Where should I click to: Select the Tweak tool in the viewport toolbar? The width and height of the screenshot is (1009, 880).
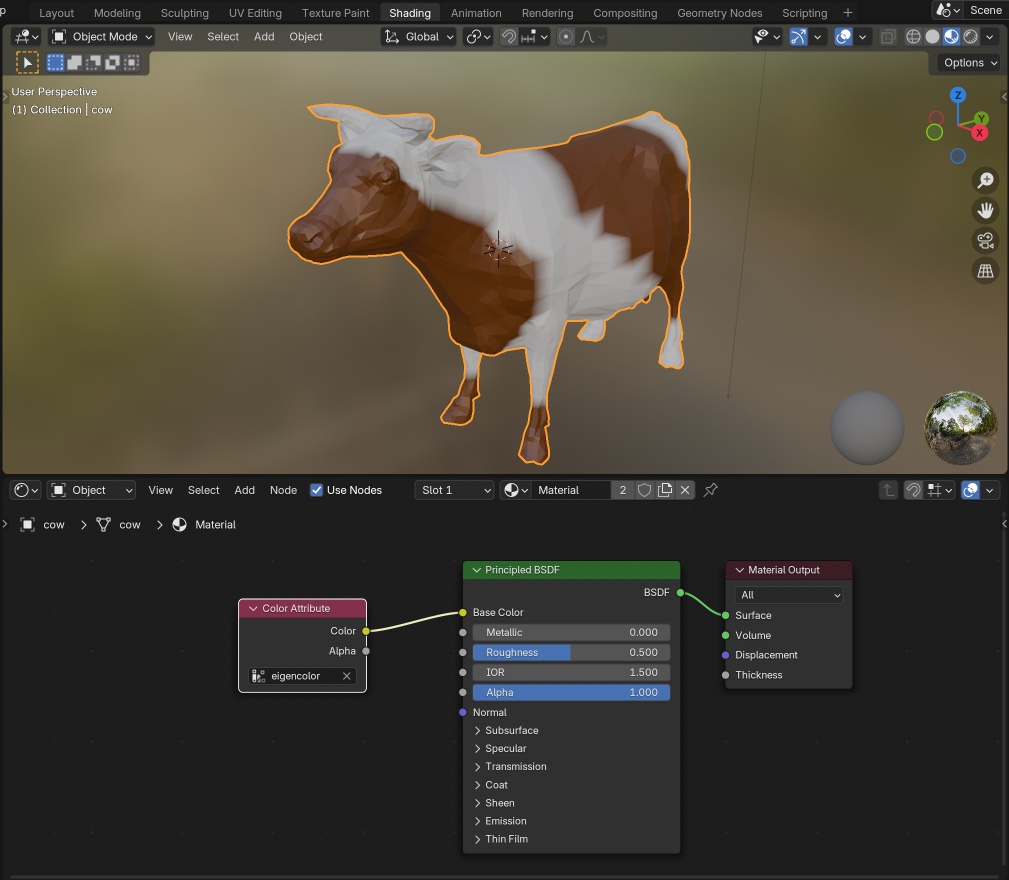click(x=27, y=62)
